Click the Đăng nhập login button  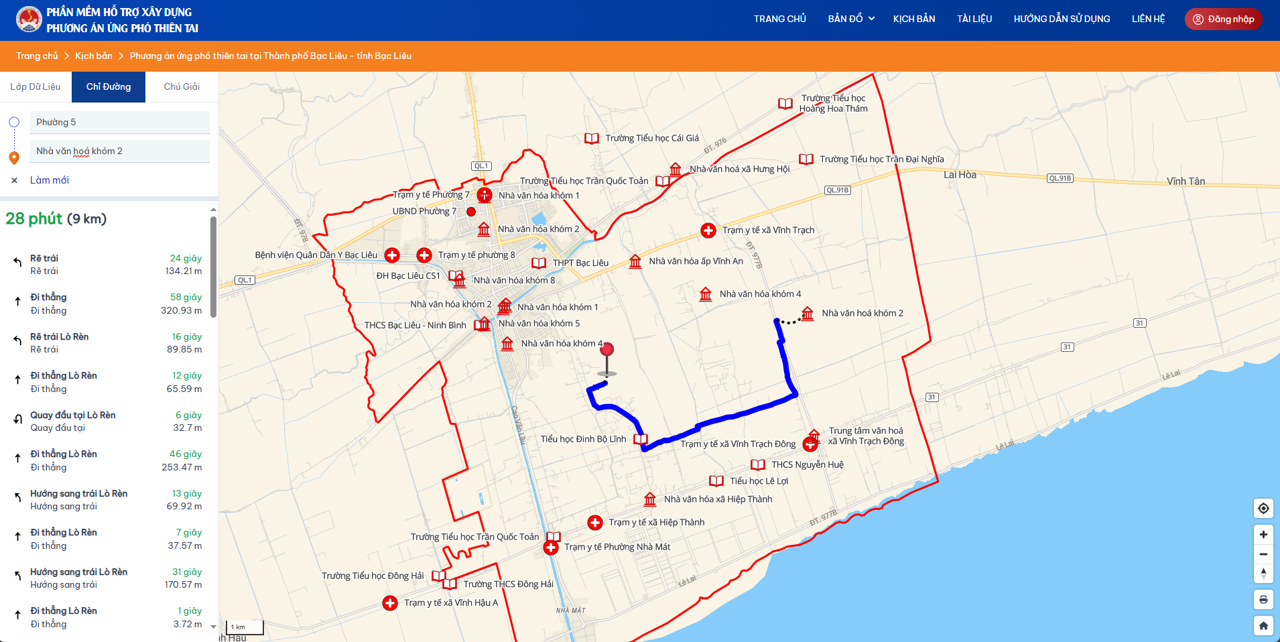[1222, 19]
